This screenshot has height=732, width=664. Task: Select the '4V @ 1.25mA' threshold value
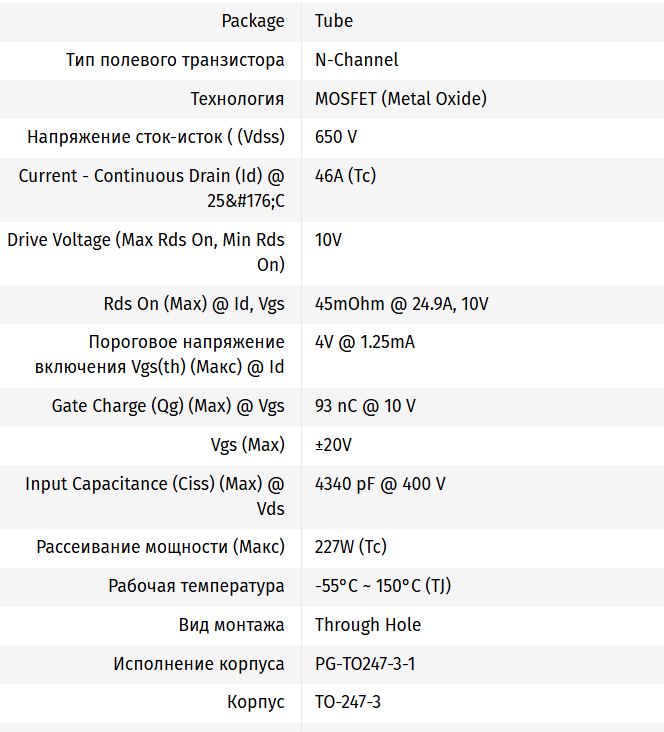click(x=364, y=342)
